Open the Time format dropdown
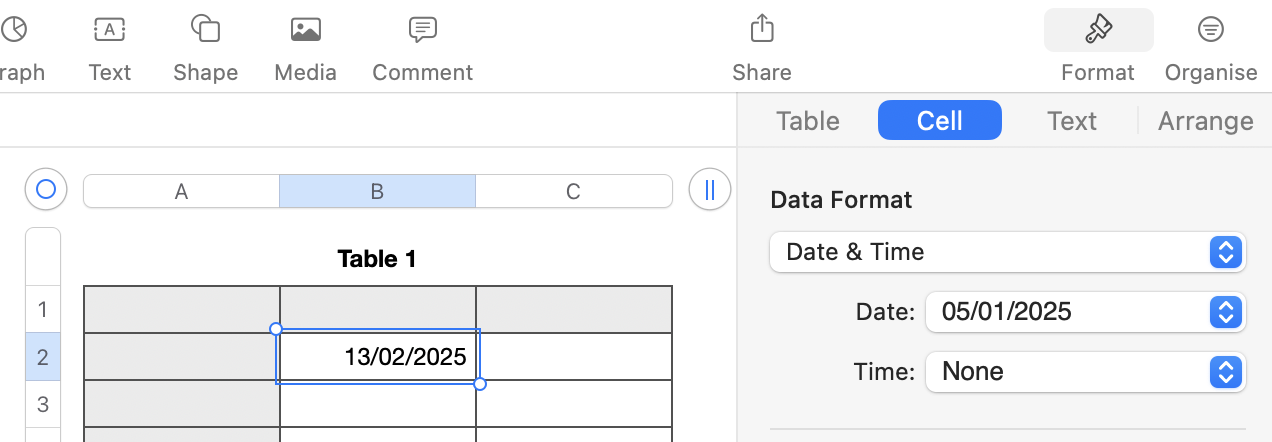This screenshot has height=442, width=1272. point(1085,372)
